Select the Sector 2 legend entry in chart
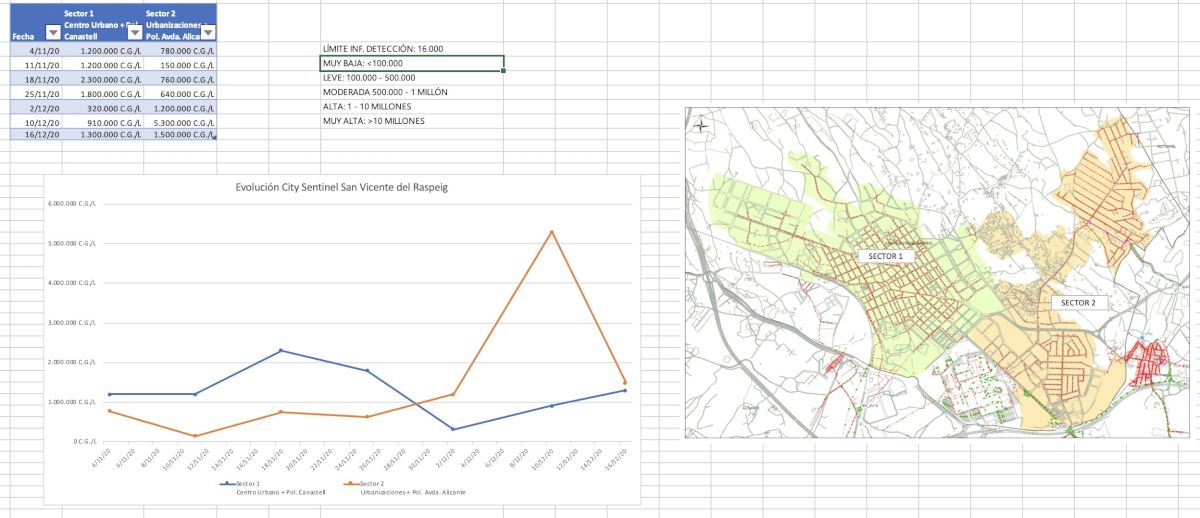 click(x=373, y=483)
